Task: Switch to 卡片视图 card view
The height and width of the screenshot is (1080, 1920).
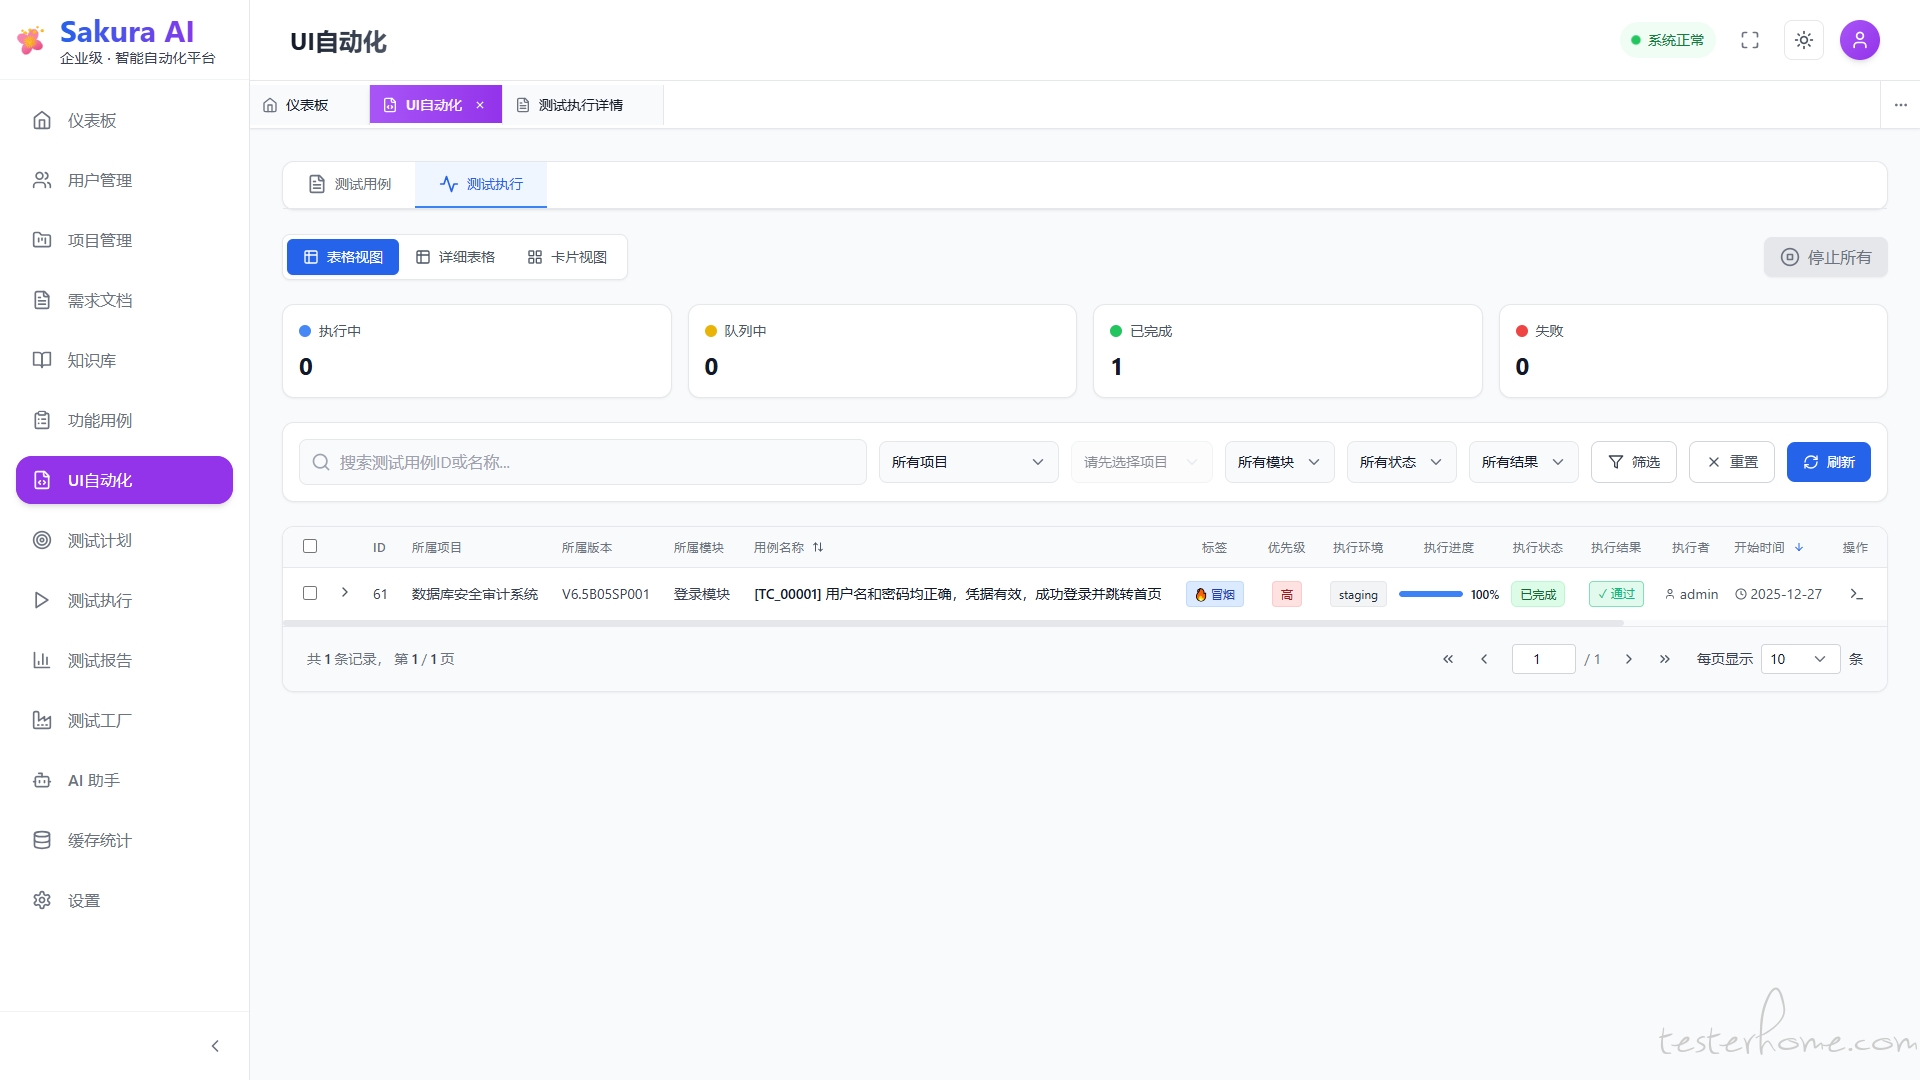Action: (x=567, y=257)
